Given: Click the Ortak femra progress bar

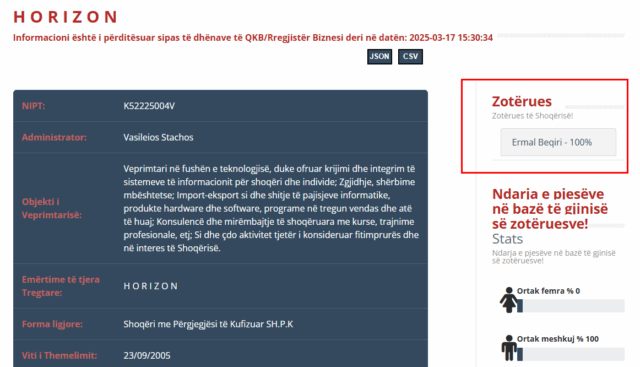Looking at the screenshot, I should 571,306.
